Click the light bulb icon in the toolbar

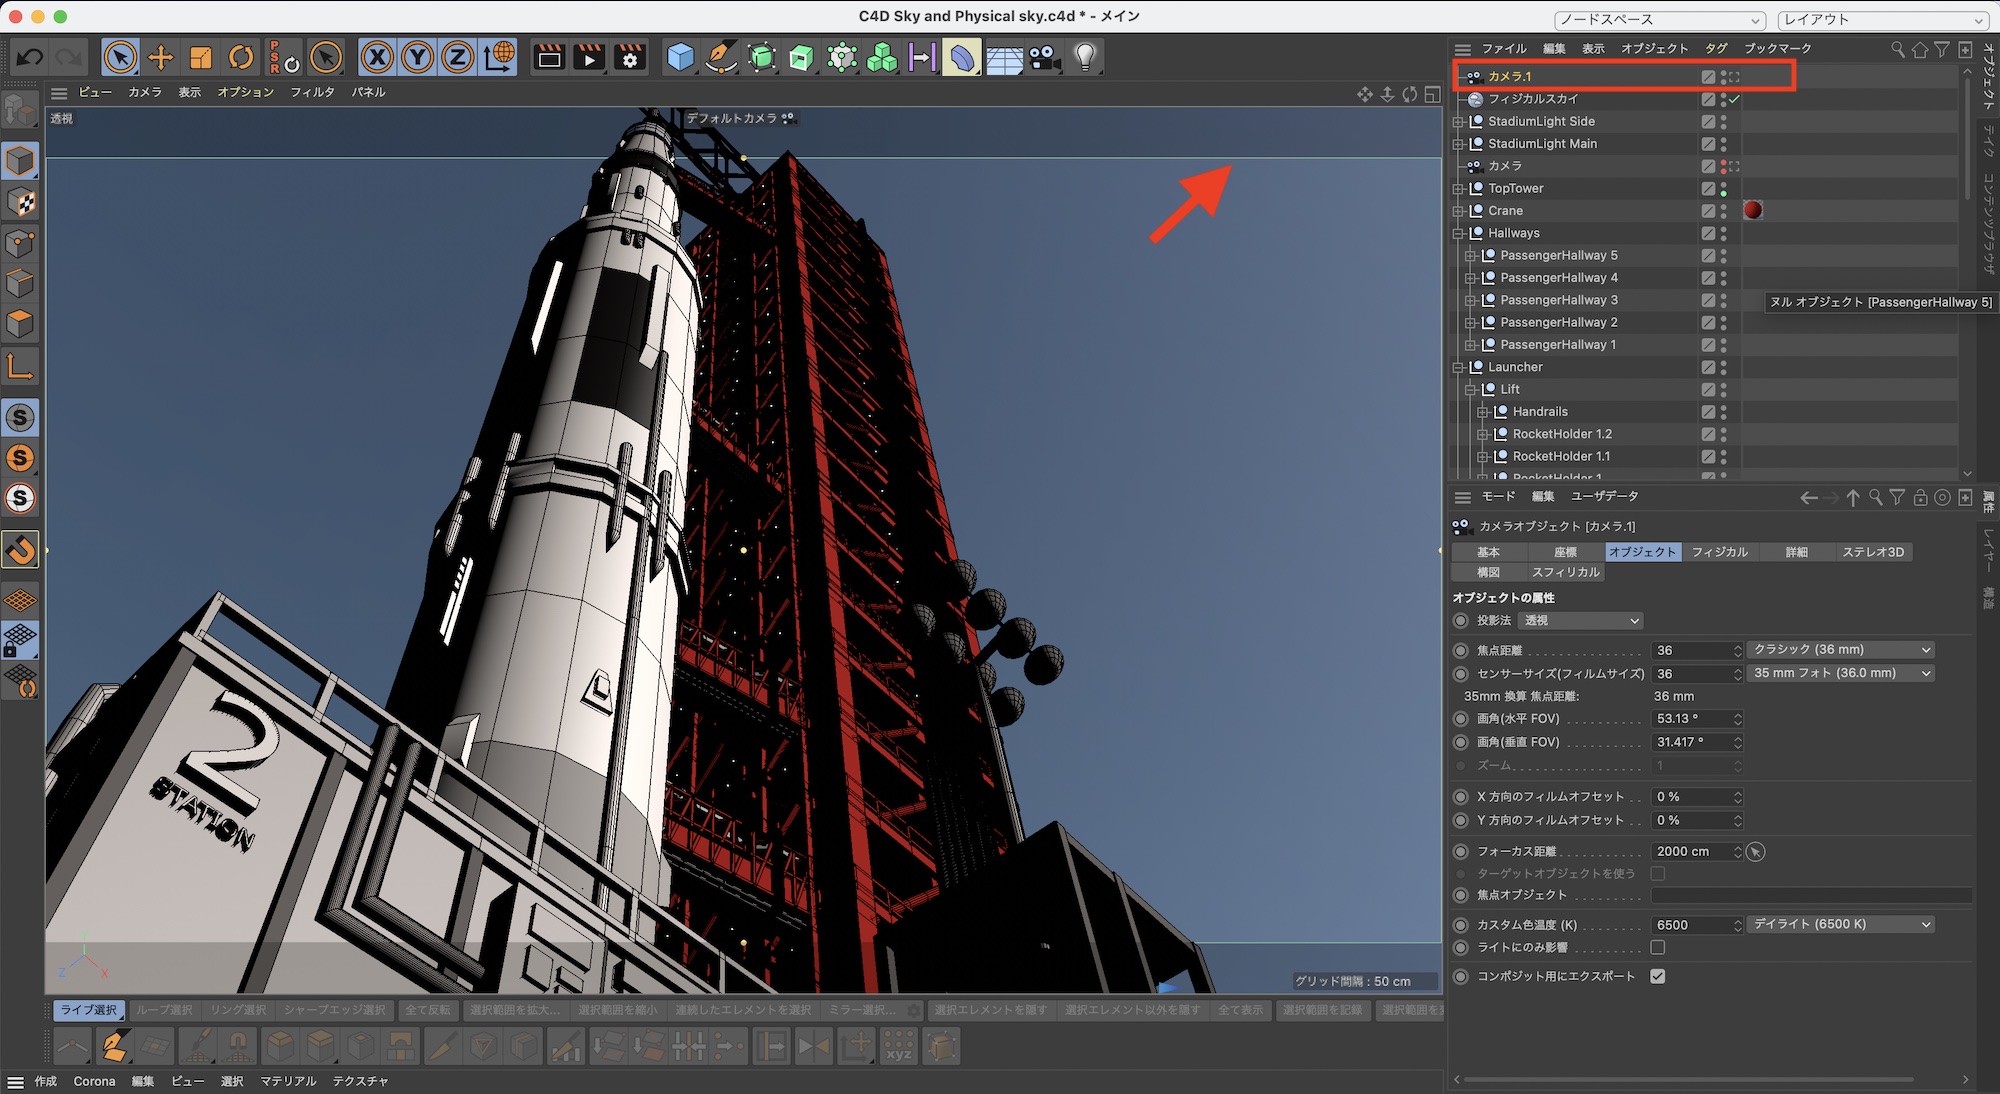(x=1085, y=57)
